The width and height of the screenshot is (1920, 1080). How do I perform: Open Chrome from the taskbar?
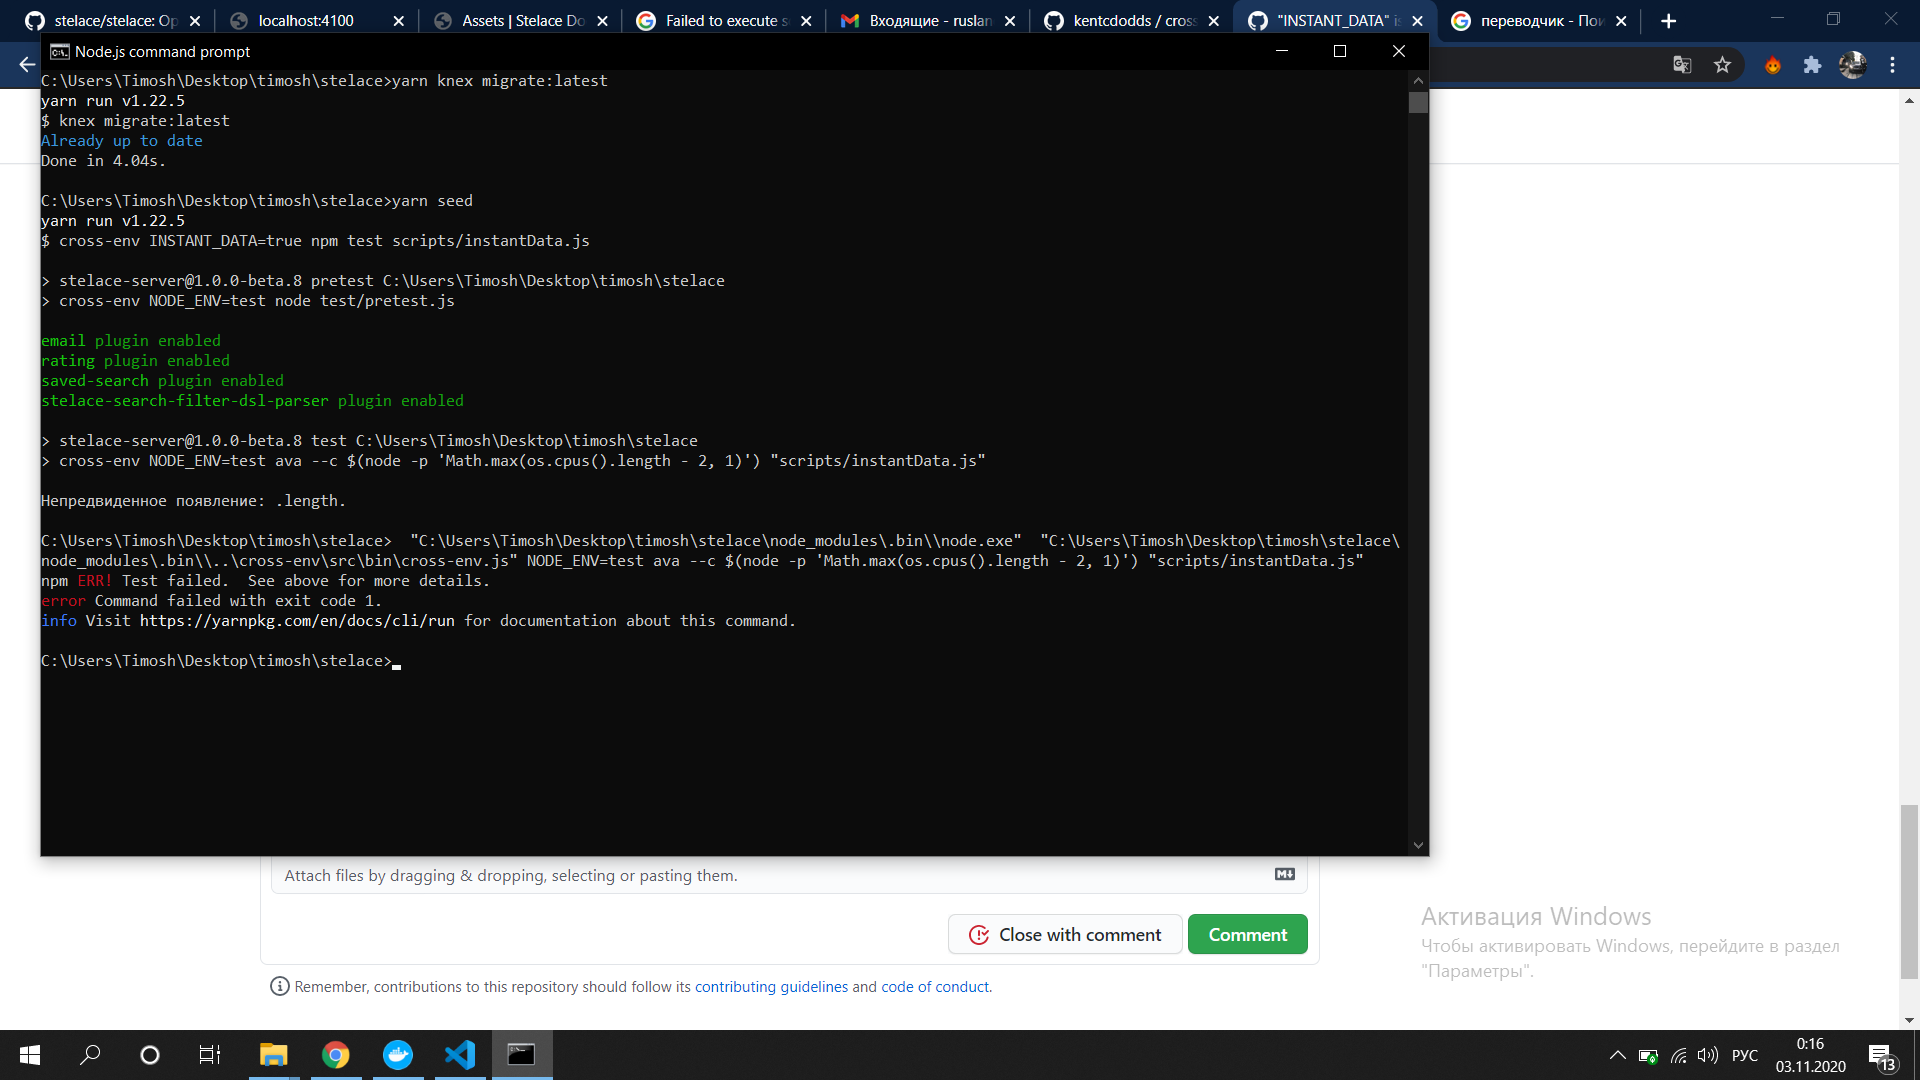[x=335, y=1054]
